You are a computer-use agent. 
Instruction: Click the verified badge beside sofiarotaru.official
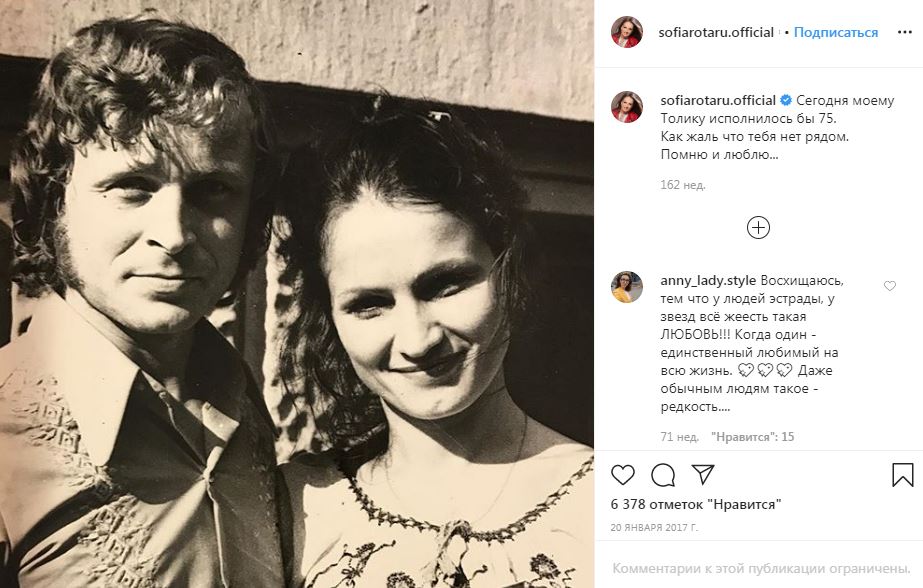pos(785,101)
